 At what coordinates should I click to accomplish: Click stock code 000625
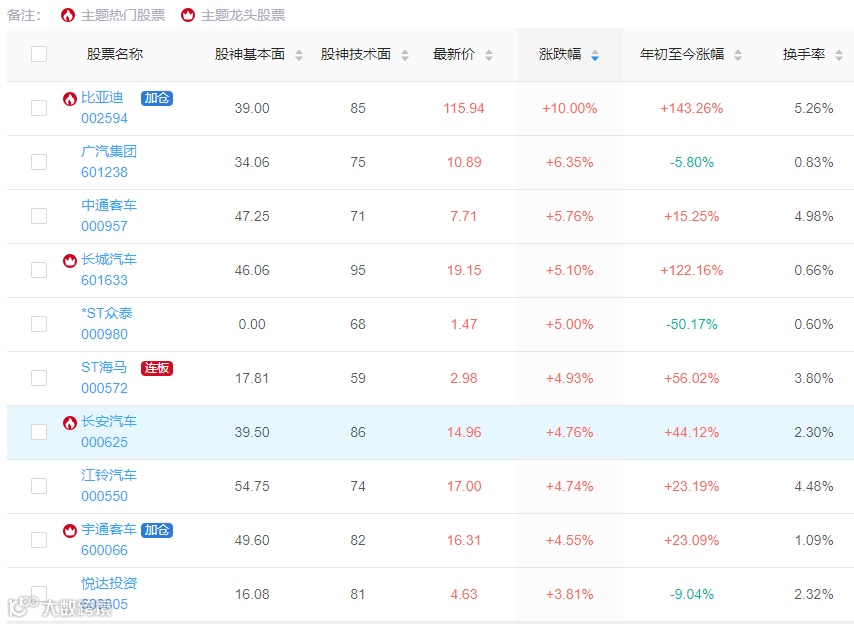[x=104, y=442]
